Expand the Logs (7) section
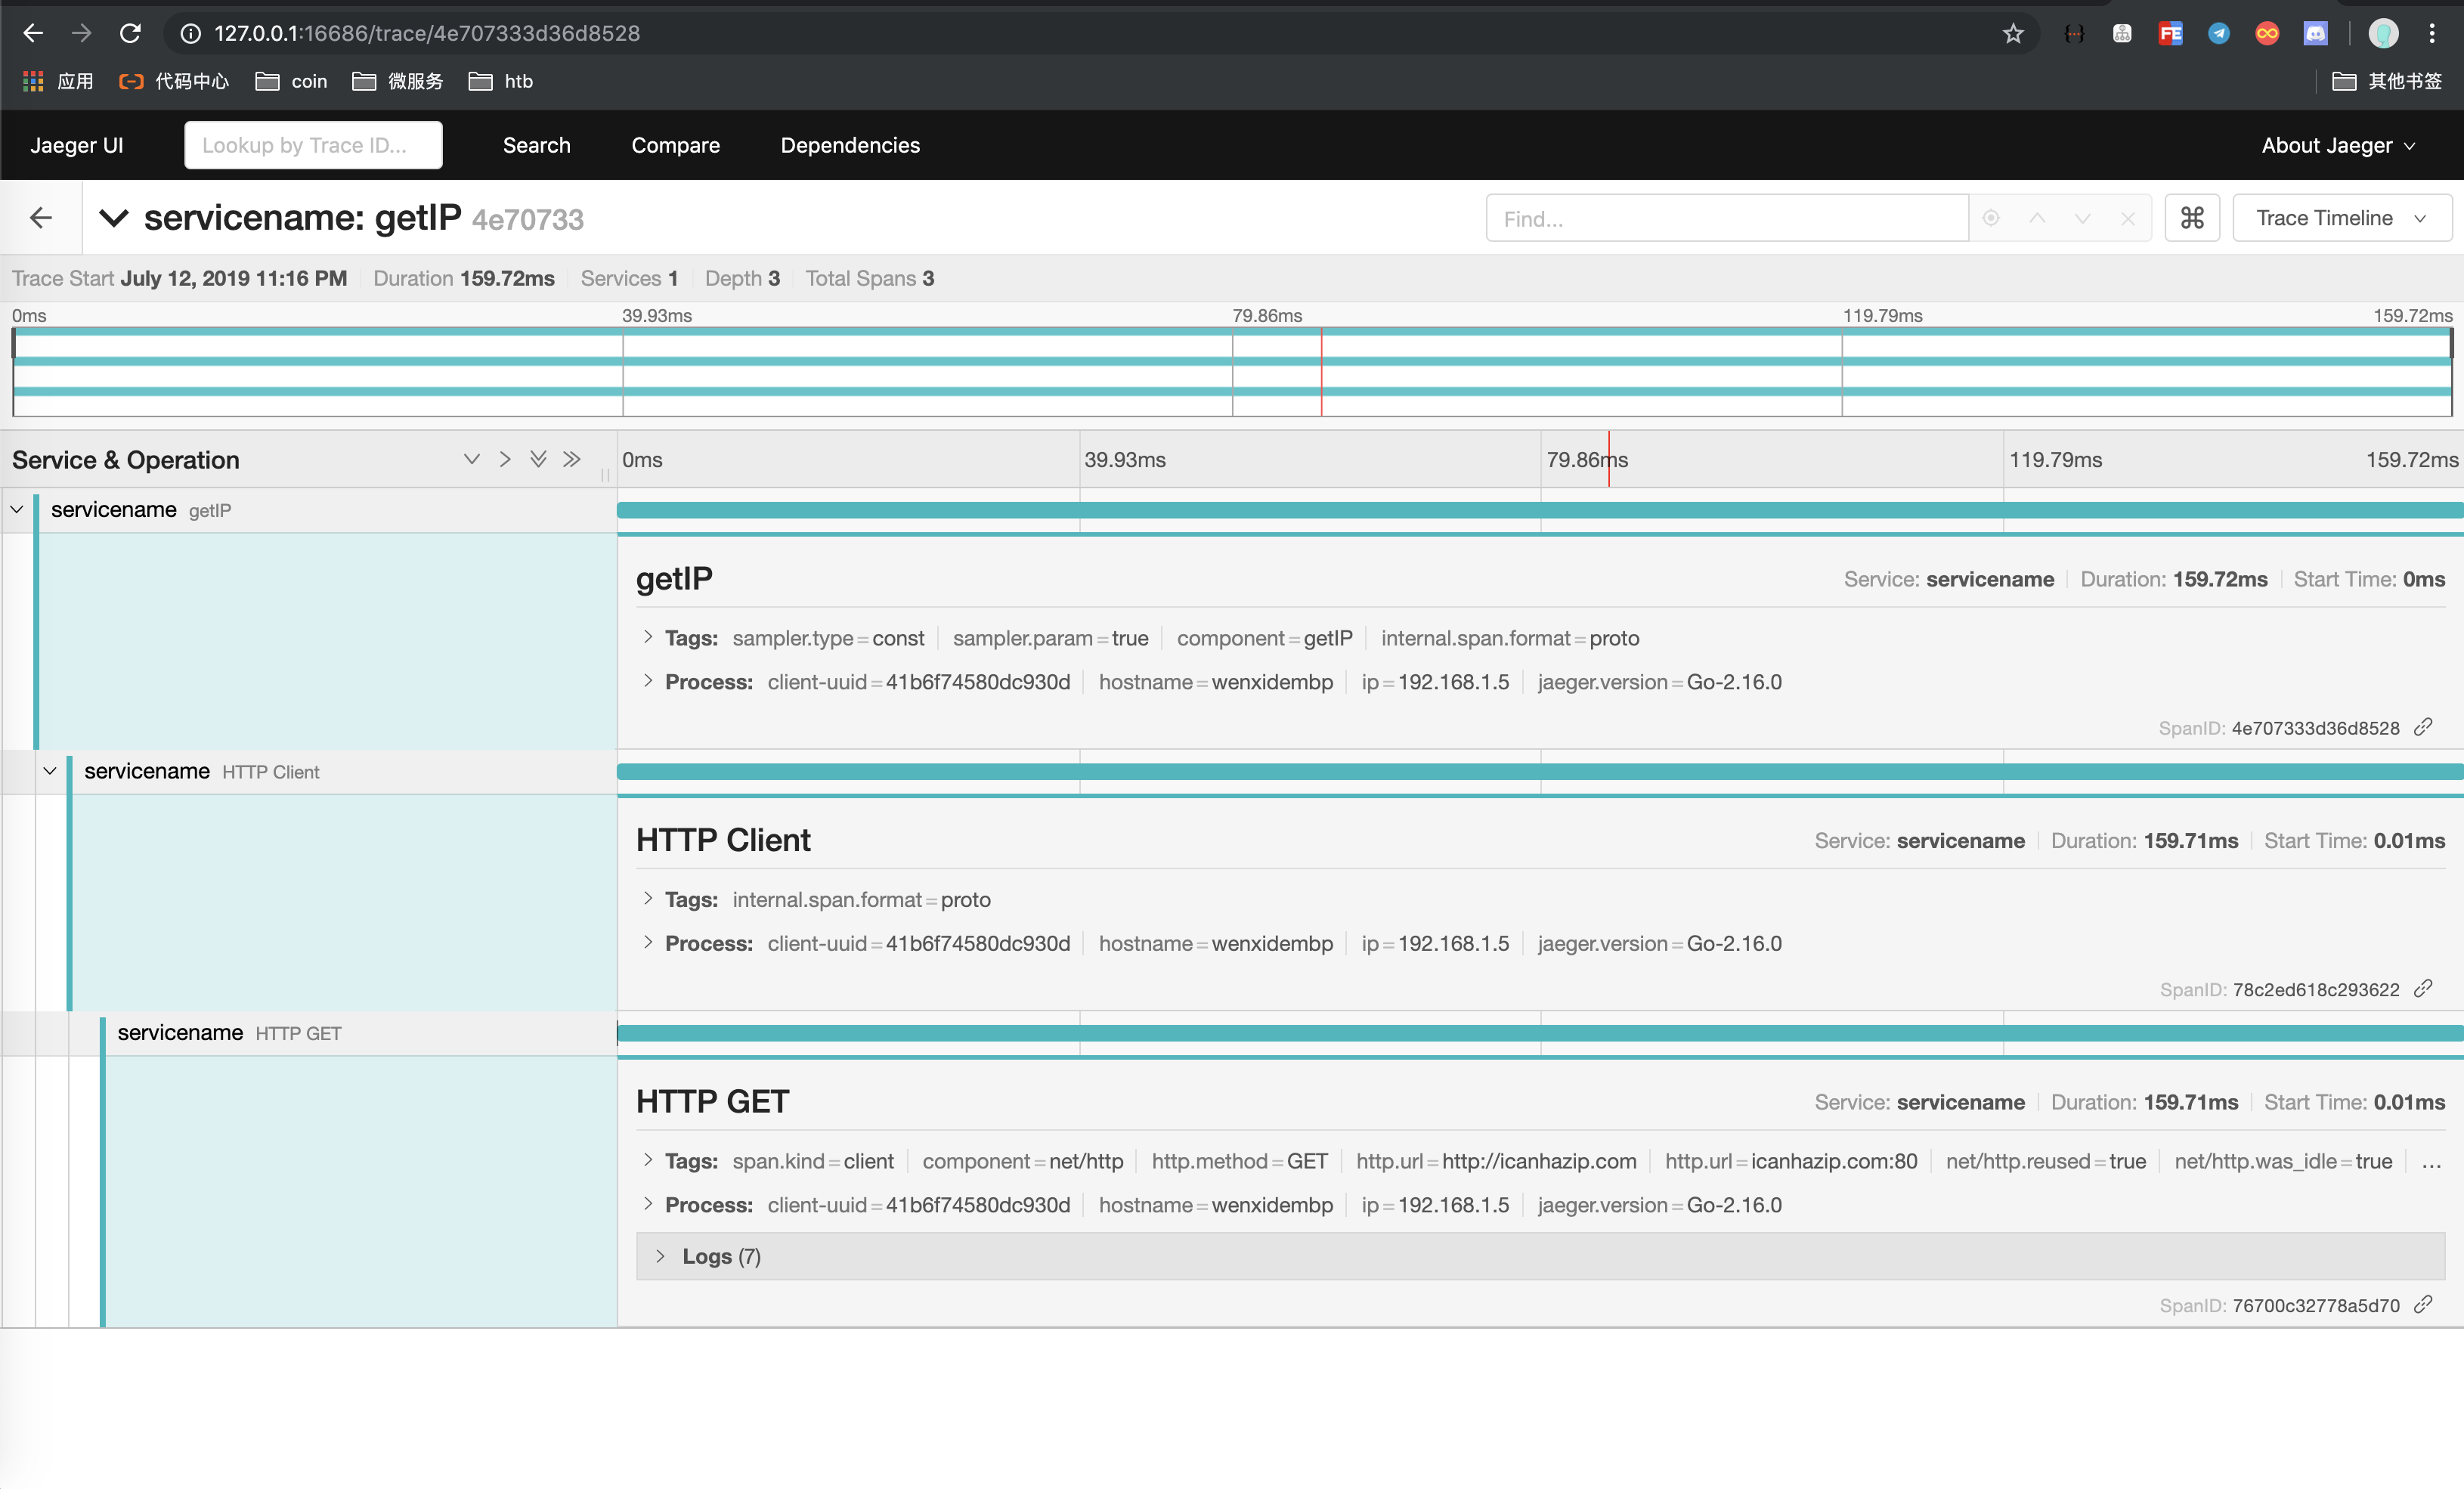 coord(720,1256)
